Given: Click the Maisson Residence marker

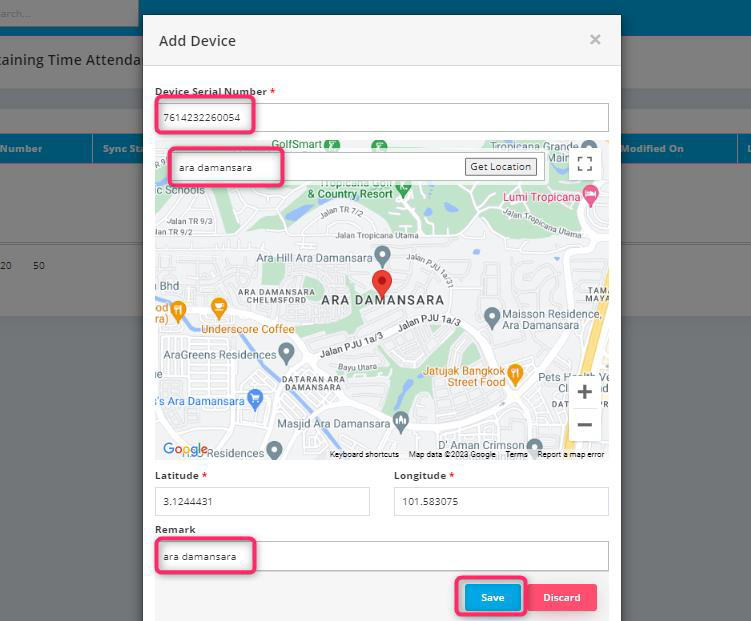Looking at the screenshot, I should click(492, 318).
